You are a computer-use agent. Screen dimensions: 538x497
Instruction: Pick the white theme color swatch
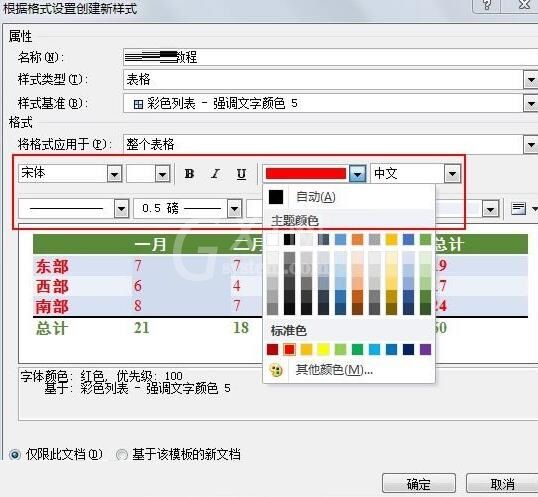pos(273,239)
